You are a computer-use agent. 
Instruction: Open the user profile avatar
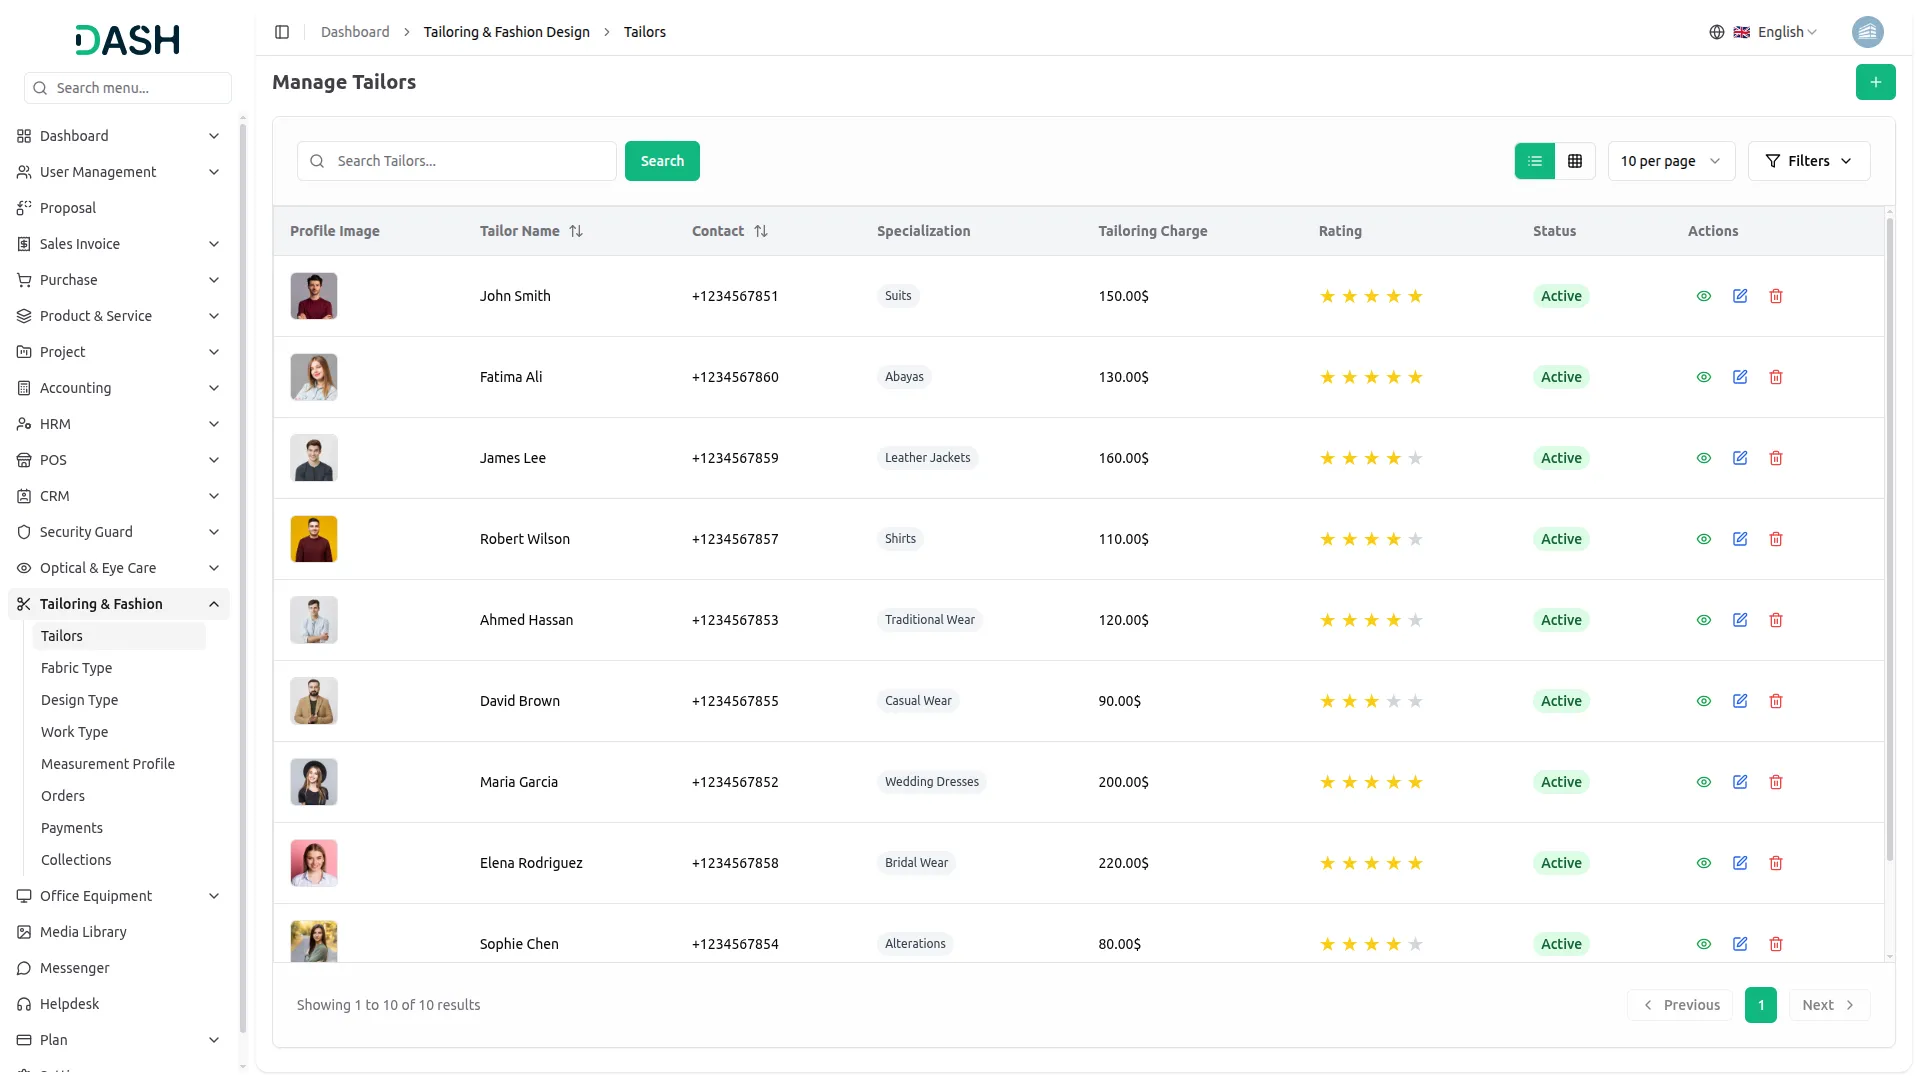pyautogui.click(x=1867, y=32)
